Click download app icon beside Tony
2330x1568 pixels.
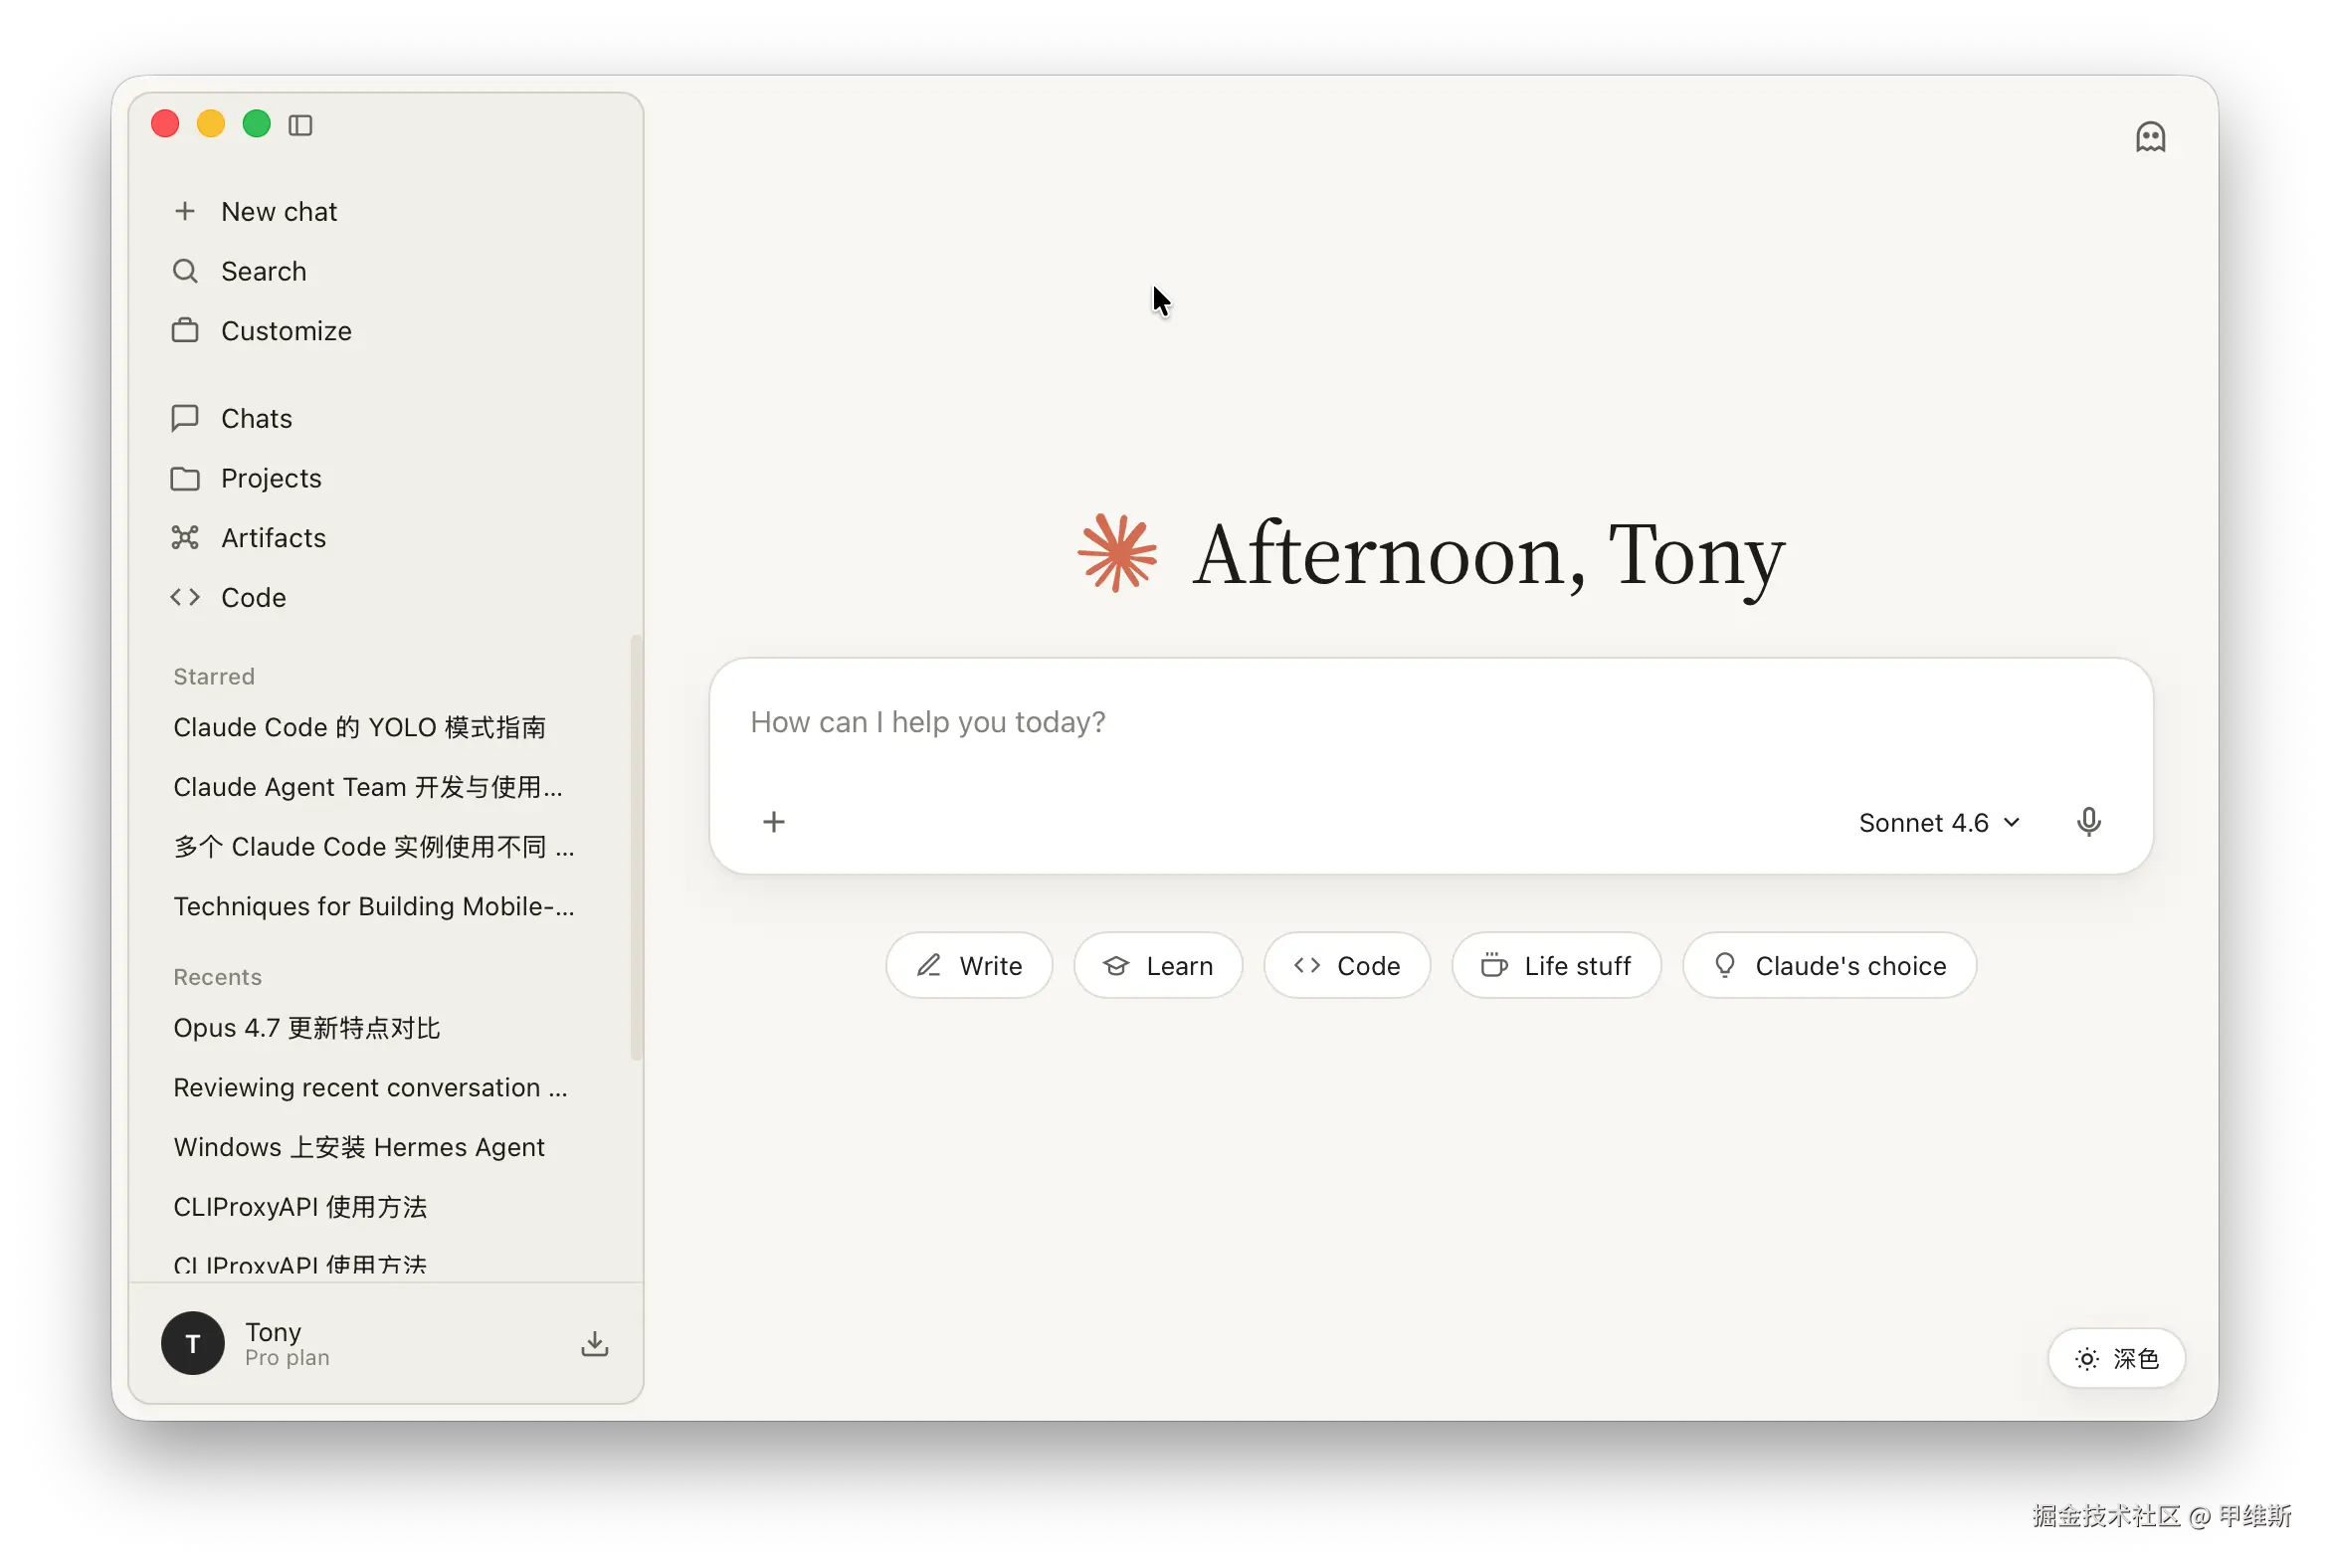pos(595,1343)
